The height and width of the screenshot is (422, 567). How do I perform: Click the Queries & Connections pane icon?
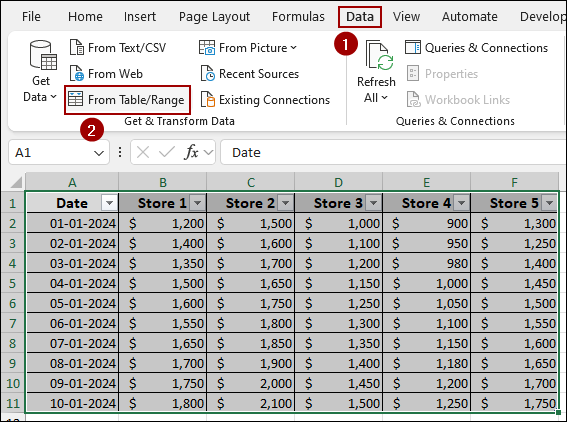click(413, 47)
